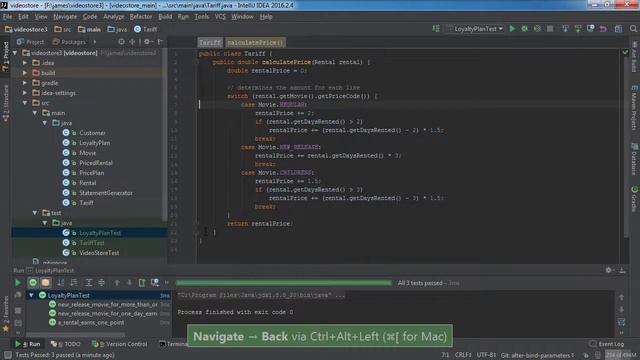Rerun tests in the Run panel
Screen dimensions: 640x360
coord(18,282)
